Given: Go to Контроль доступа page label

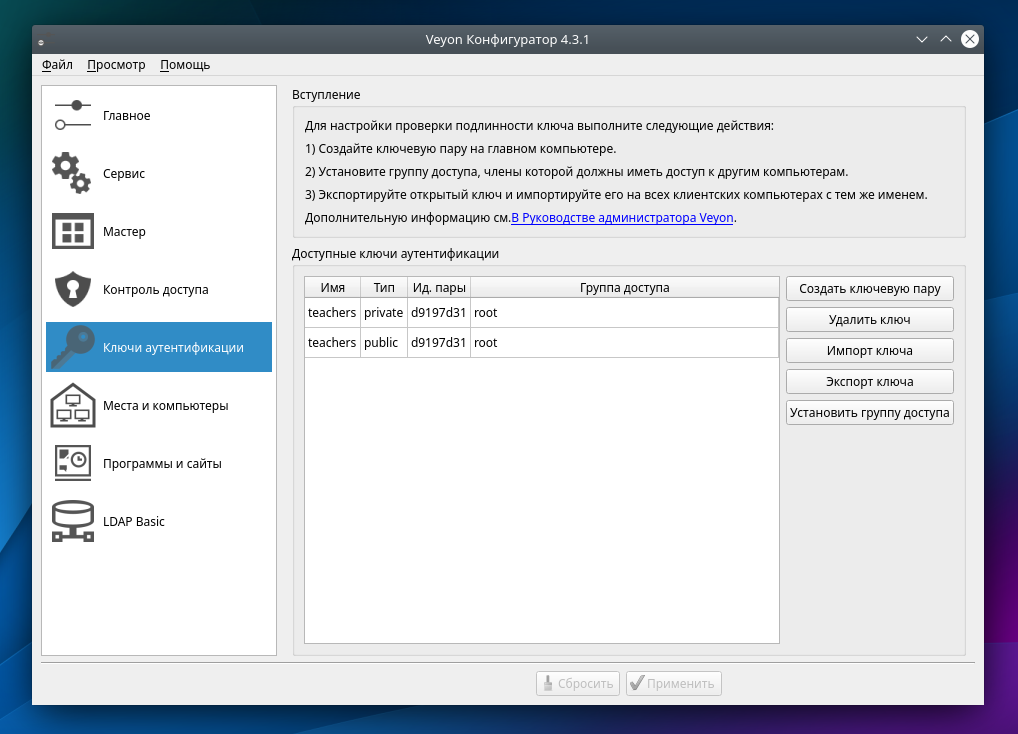Looking at the screenshot, I should pos(156,289).
